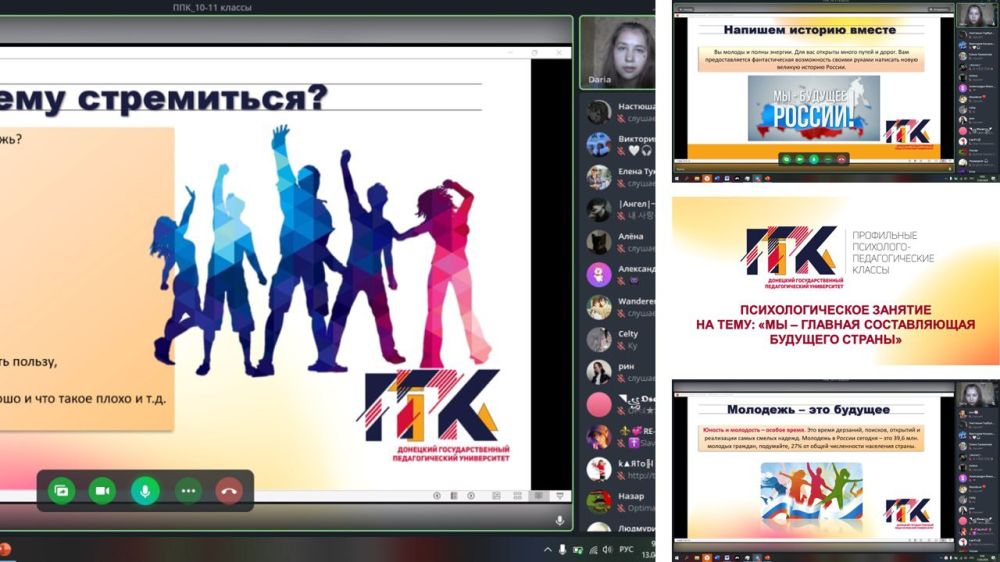Click headphones icon under Виктория
Viewport: 1000px width, 562px height.
[646, 151]
